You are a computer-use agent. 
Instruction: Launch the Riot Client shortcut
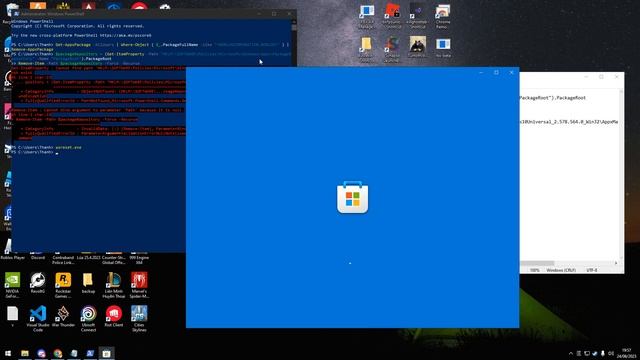tap(113, 316)
